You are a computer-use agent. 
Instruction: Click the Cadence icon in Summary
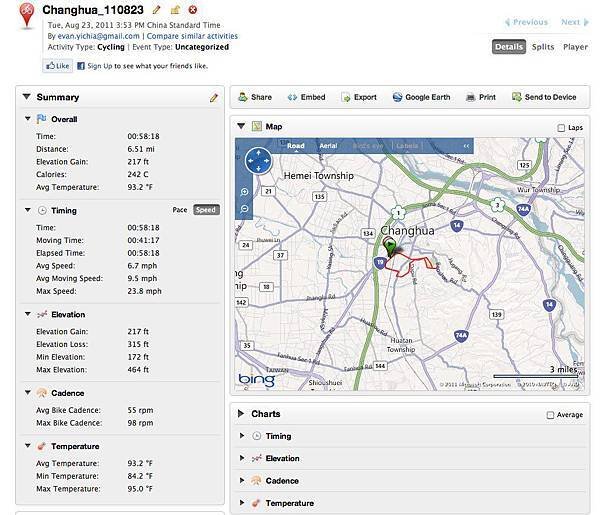pyautogui.click(x=41, y=393)
